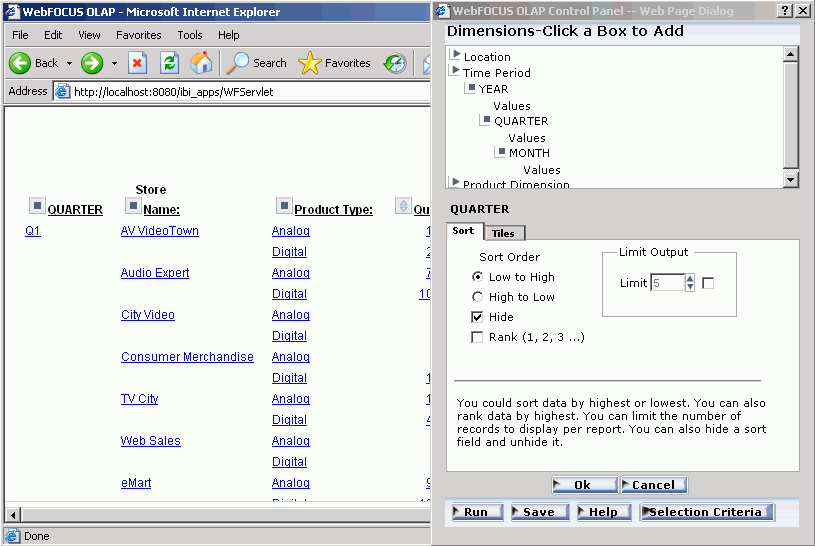Viewport: 815px width, 546px height.
Task: Click the dimensions list scroll down arrow
Action: (791, 179)
